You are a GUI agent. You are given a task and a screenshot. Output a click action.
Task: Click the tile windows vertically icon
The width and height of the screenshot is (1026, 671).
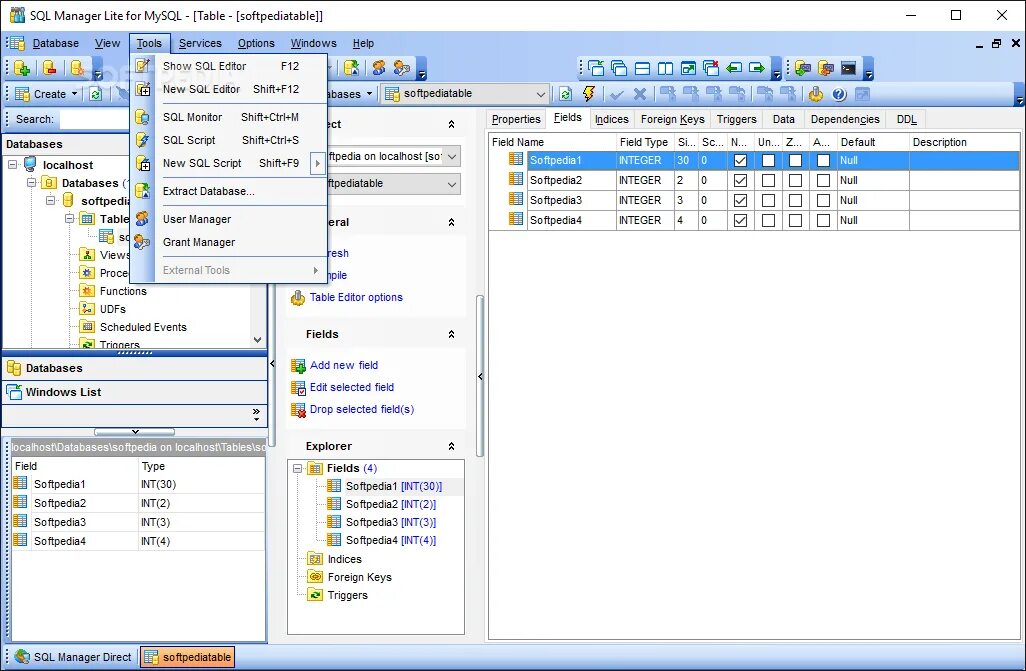pyautogui.click(x=665, y=68)
